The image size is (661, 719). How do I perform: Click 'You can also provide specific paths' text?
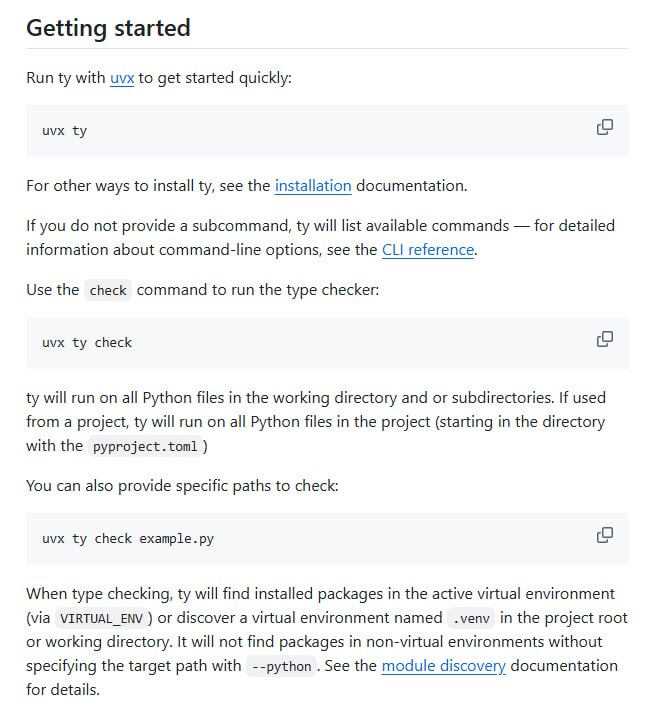[x=182, y=486]
